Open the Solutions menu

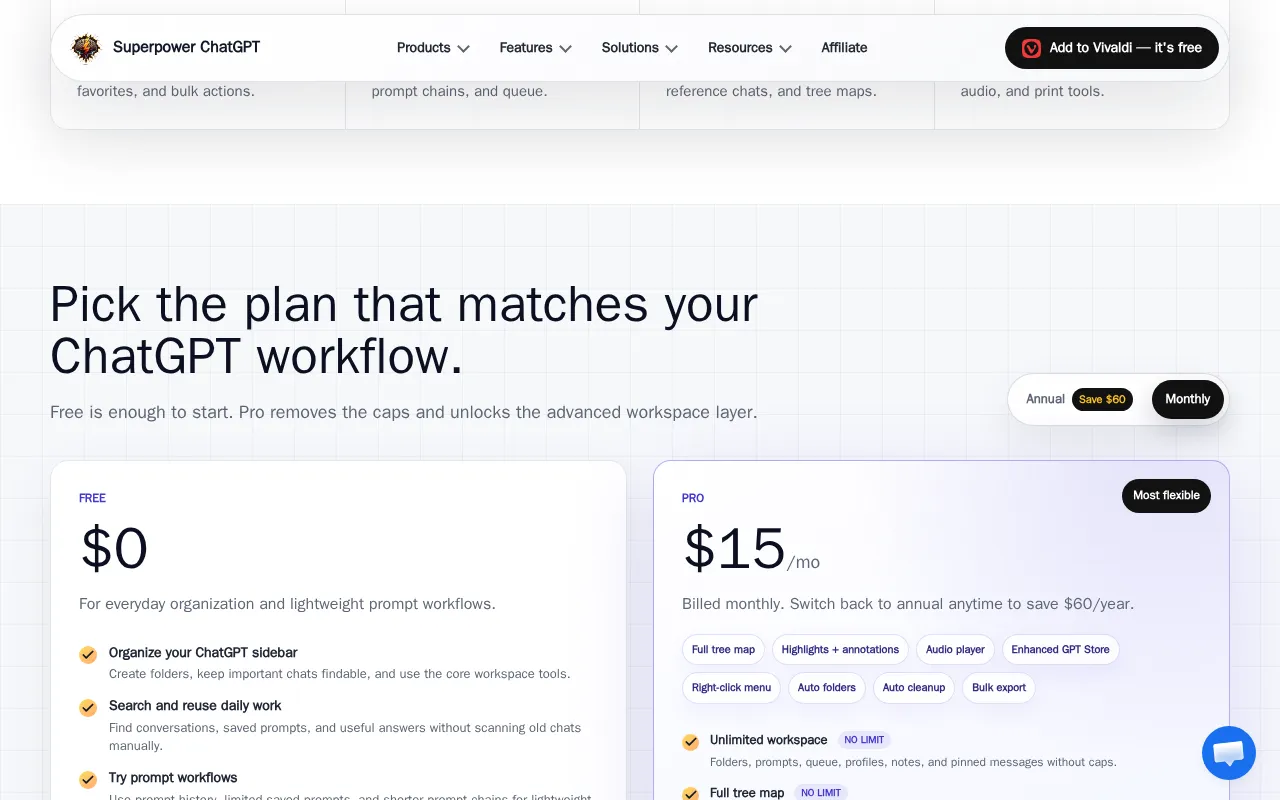click(x=640, y=48)
